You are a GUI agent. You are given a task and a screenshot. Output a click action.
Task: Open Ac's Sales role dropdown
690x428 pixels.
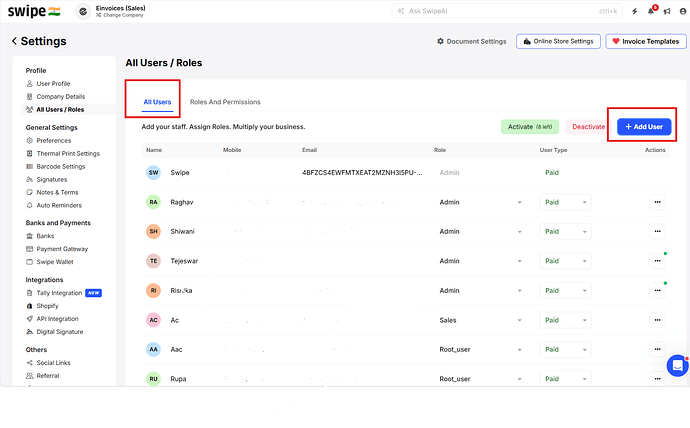(x=481, y=320)
